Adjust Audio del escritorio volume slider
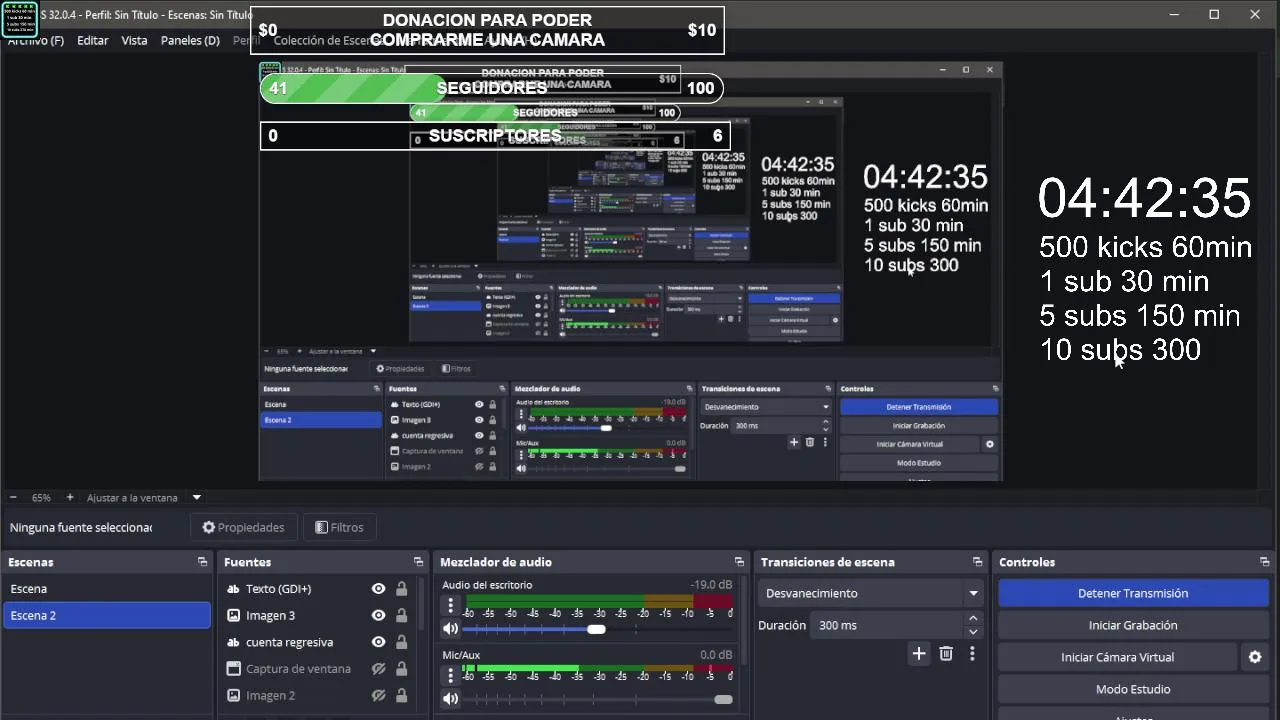This screenshot has height=720, width=1280. coord(598,629)
